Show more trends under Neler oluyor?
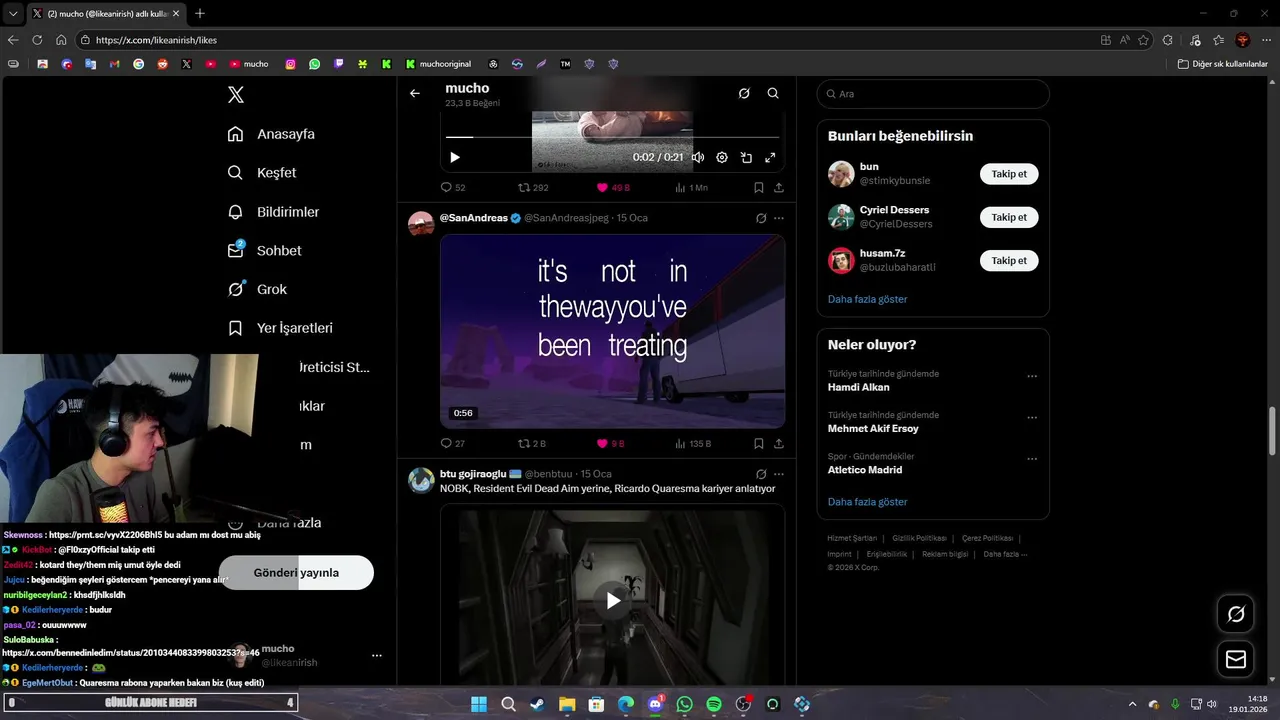 pos(867,502)
